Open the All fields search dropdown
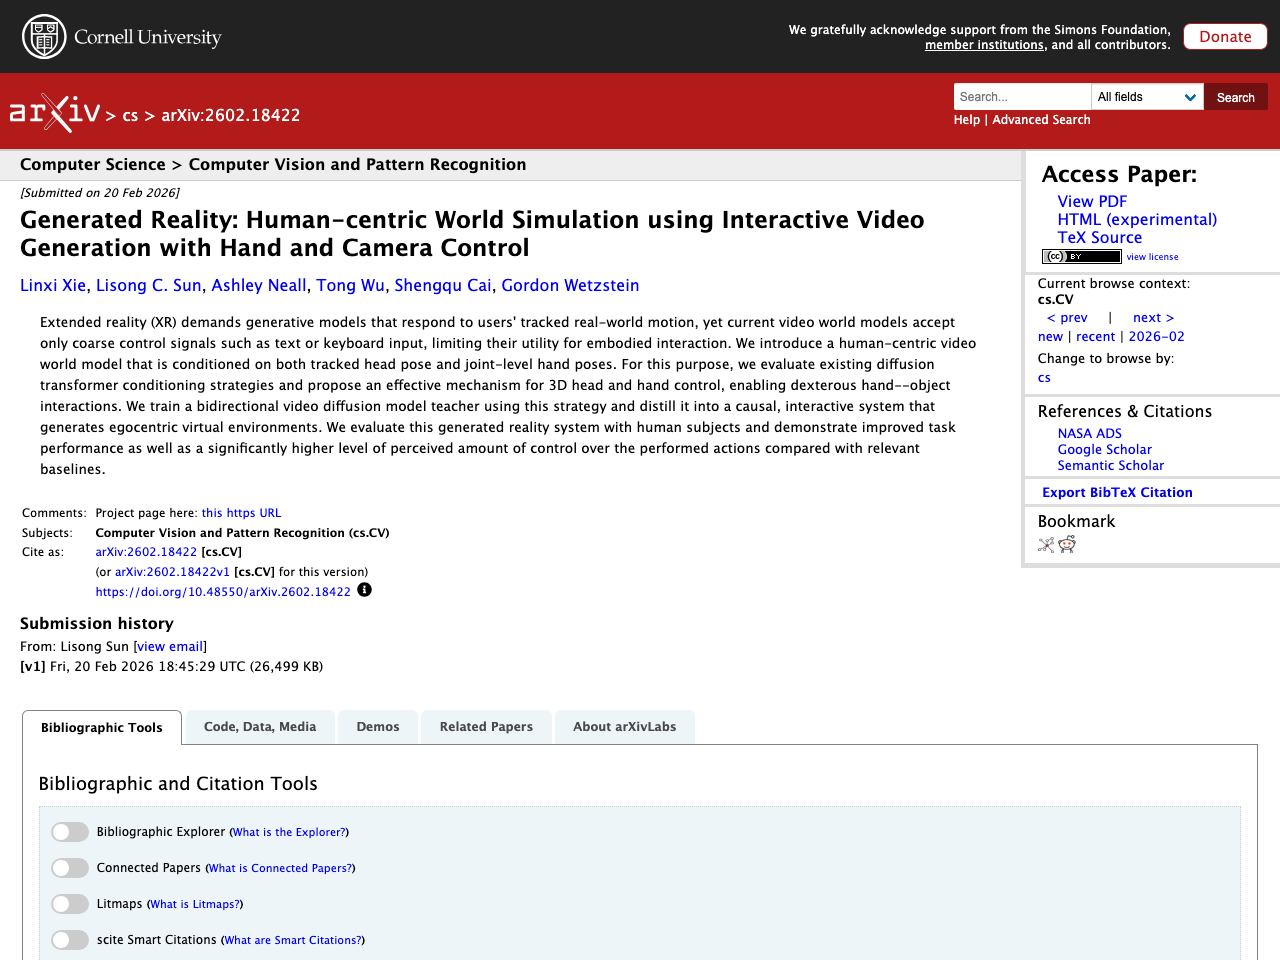 coord(1147,96)
